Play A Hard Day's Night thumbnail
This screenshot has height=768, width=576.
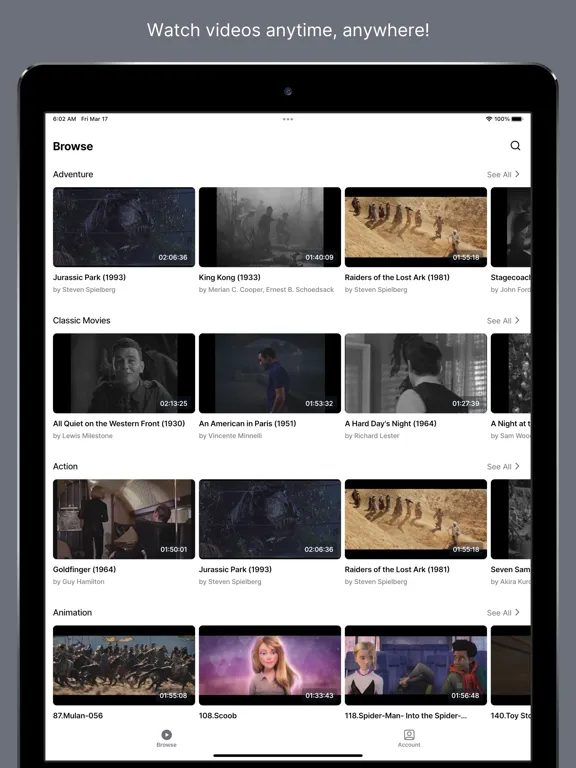416,373
